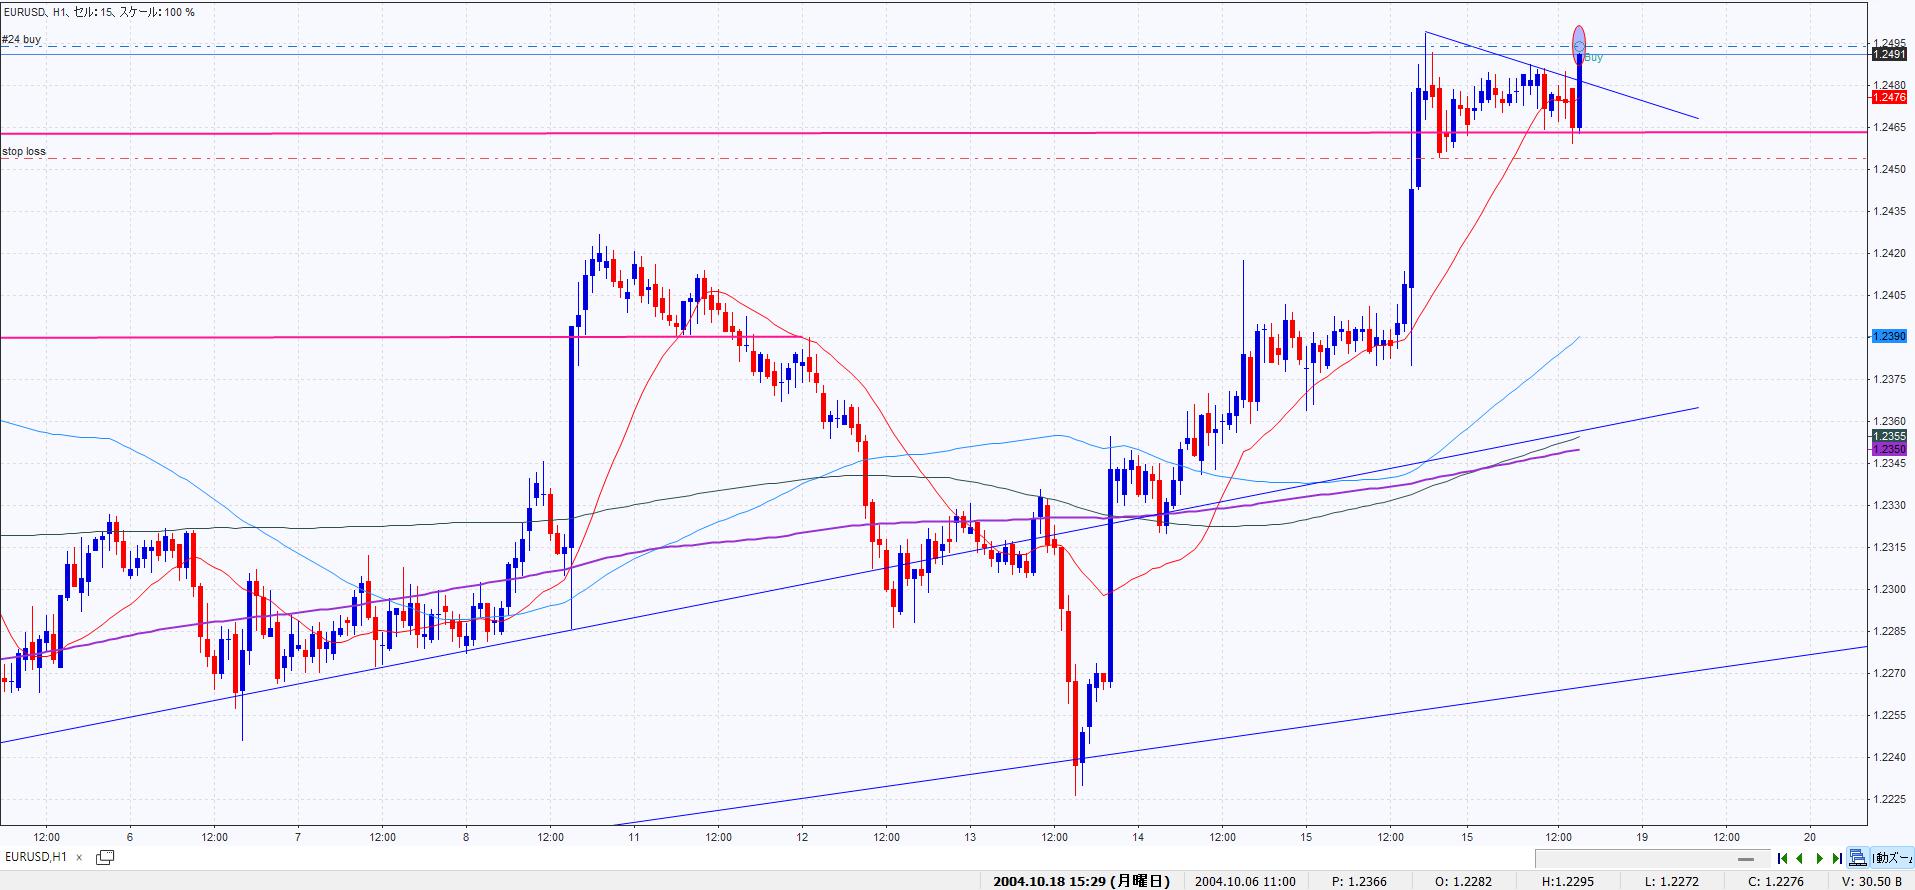
Task: Click the horizontal chart scrollbar thumb
Action: pyautogui.click(x=1747, y=859)
